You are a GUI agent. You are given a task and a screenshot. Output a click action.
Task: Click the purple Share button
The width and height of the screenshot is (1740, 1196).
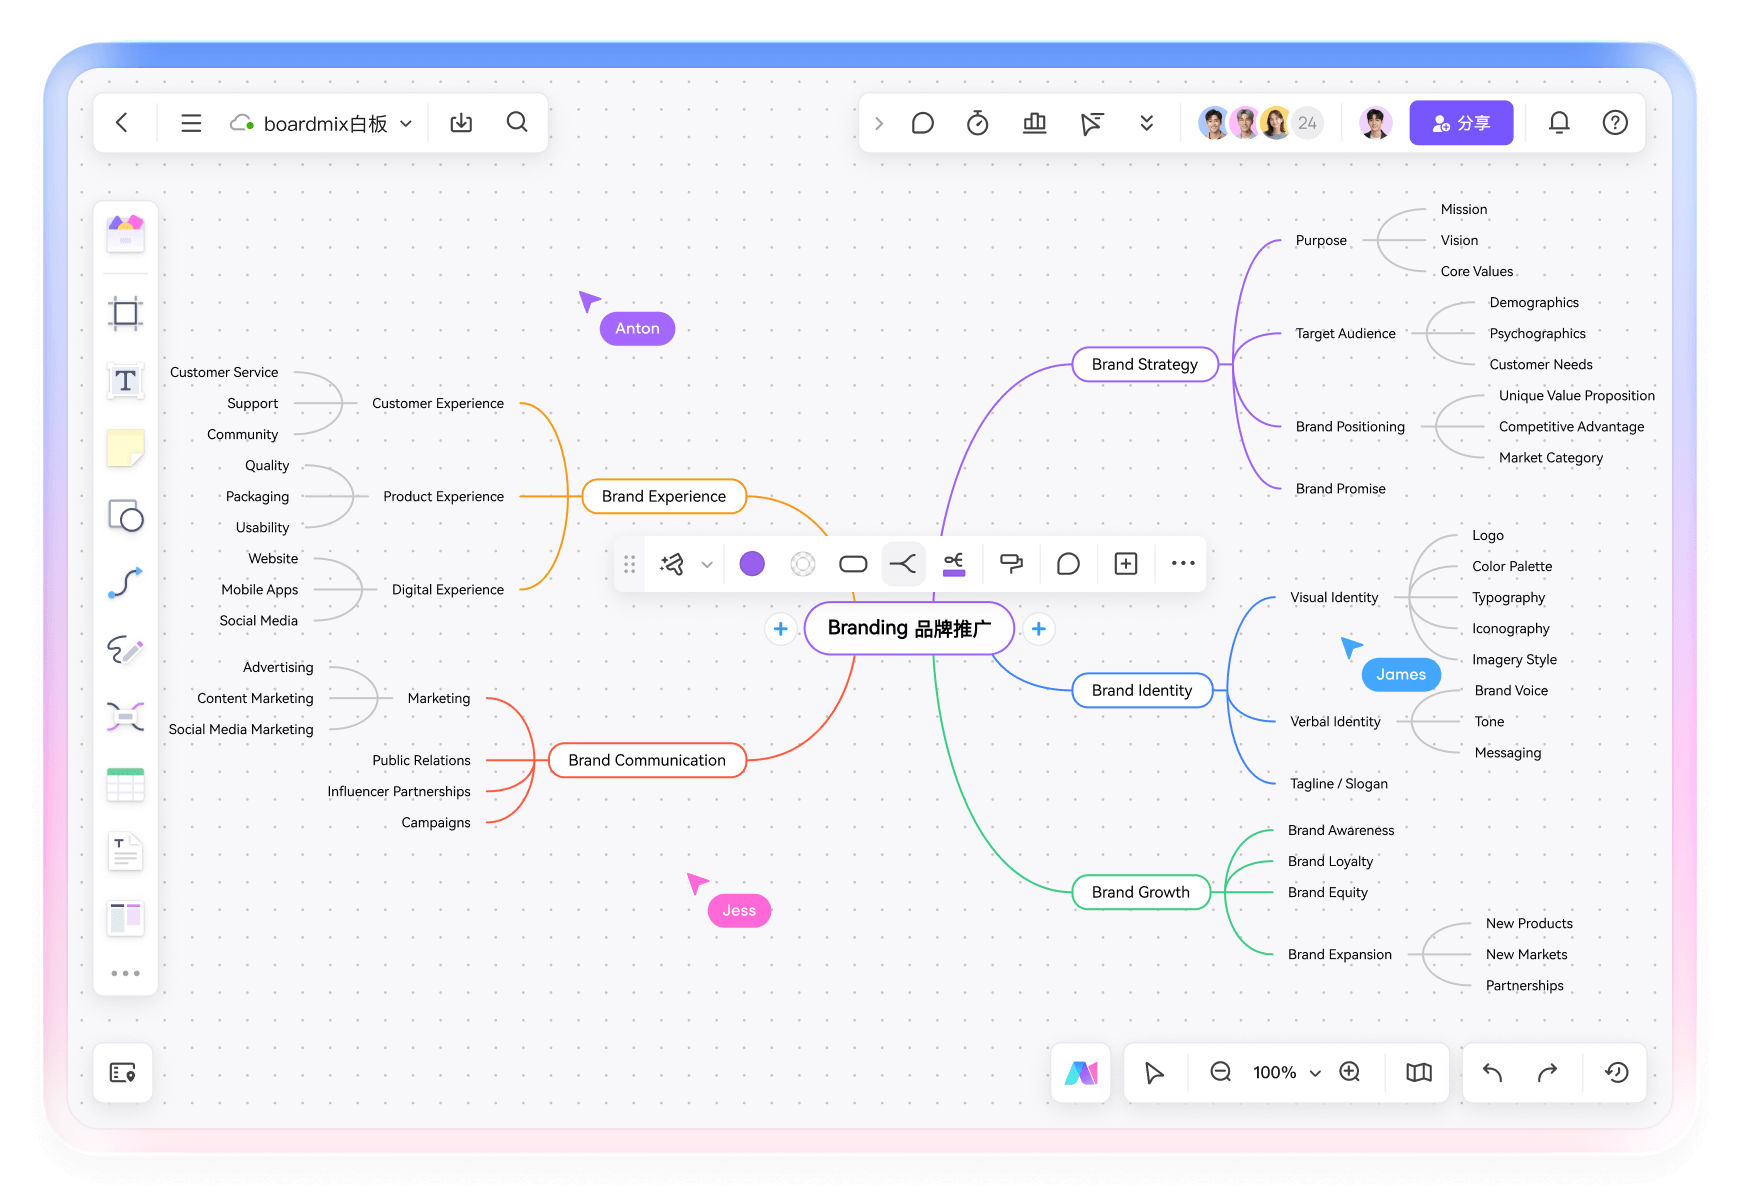click(x=1460, y=123)
